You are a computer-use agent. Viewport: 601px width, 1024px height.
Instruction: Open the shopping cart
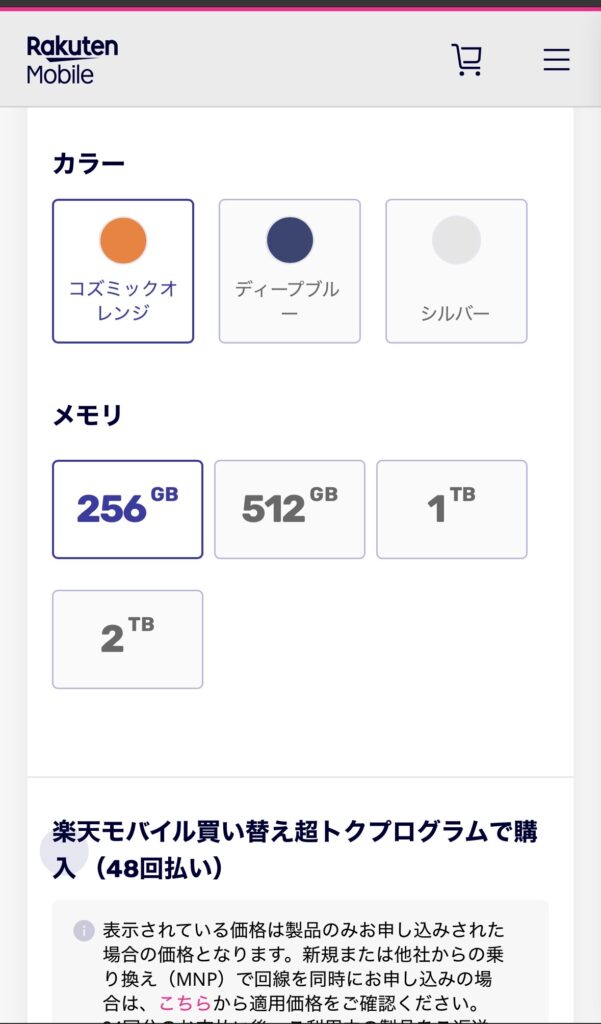[467, 60]
